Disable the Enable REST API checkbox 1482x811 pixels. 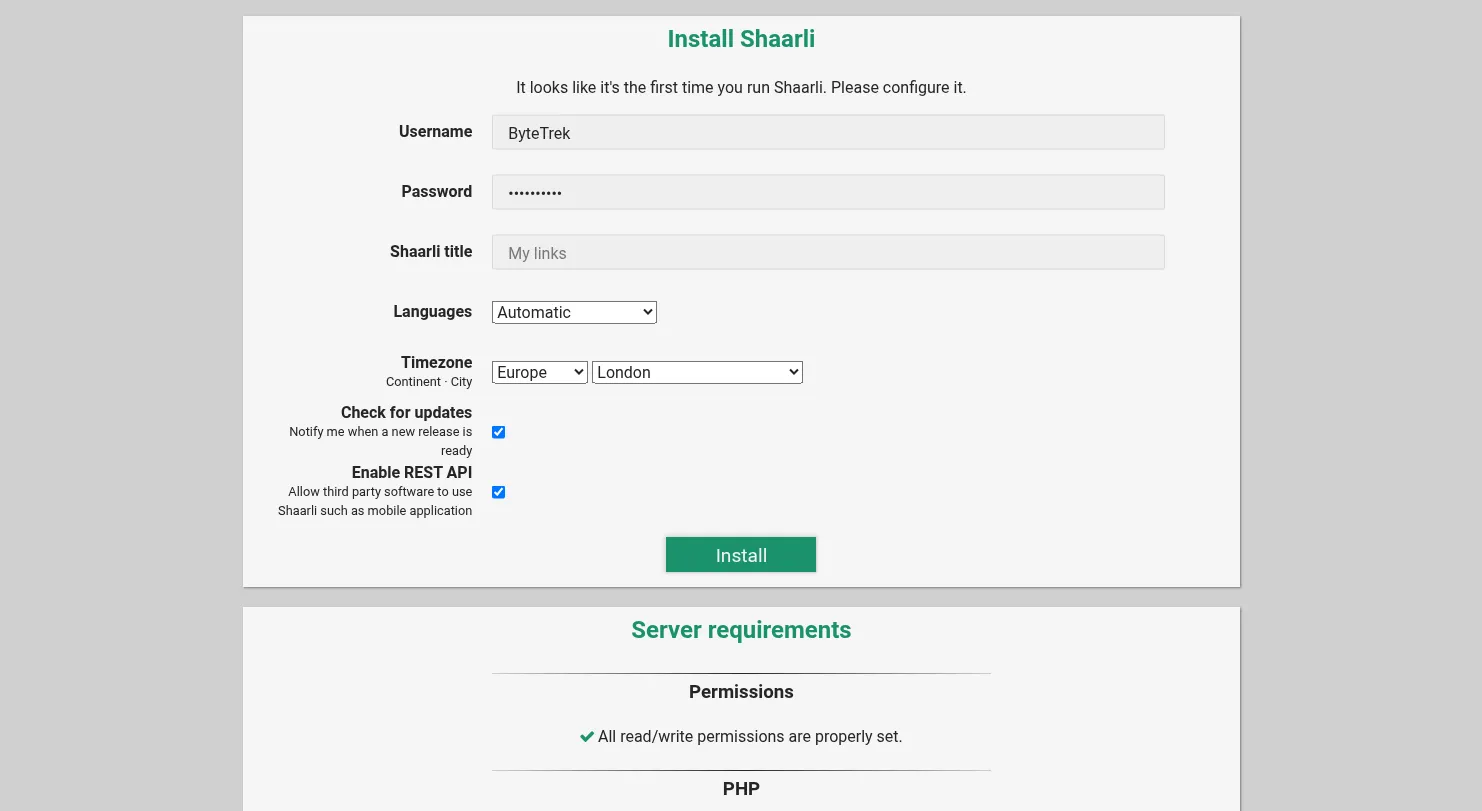[498, 492]
